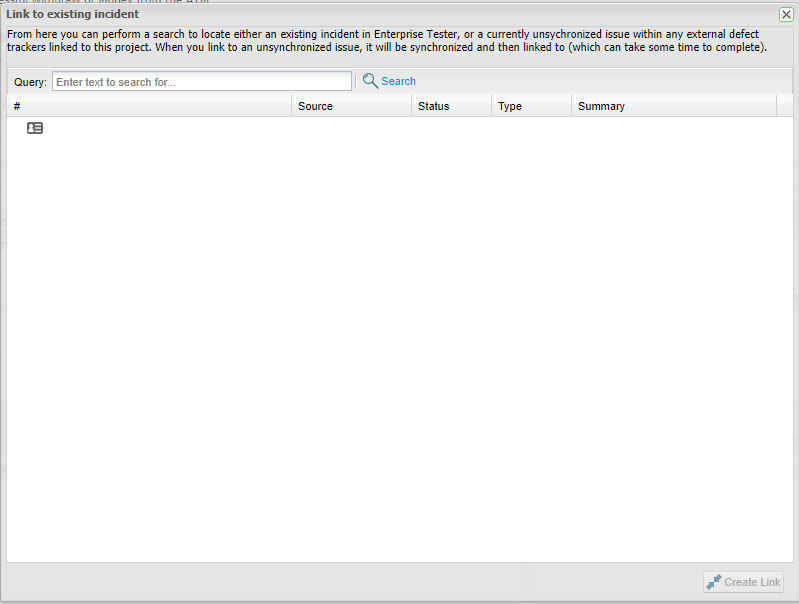
Task: Select the incident card icon in first row
Action: point(35,128)
